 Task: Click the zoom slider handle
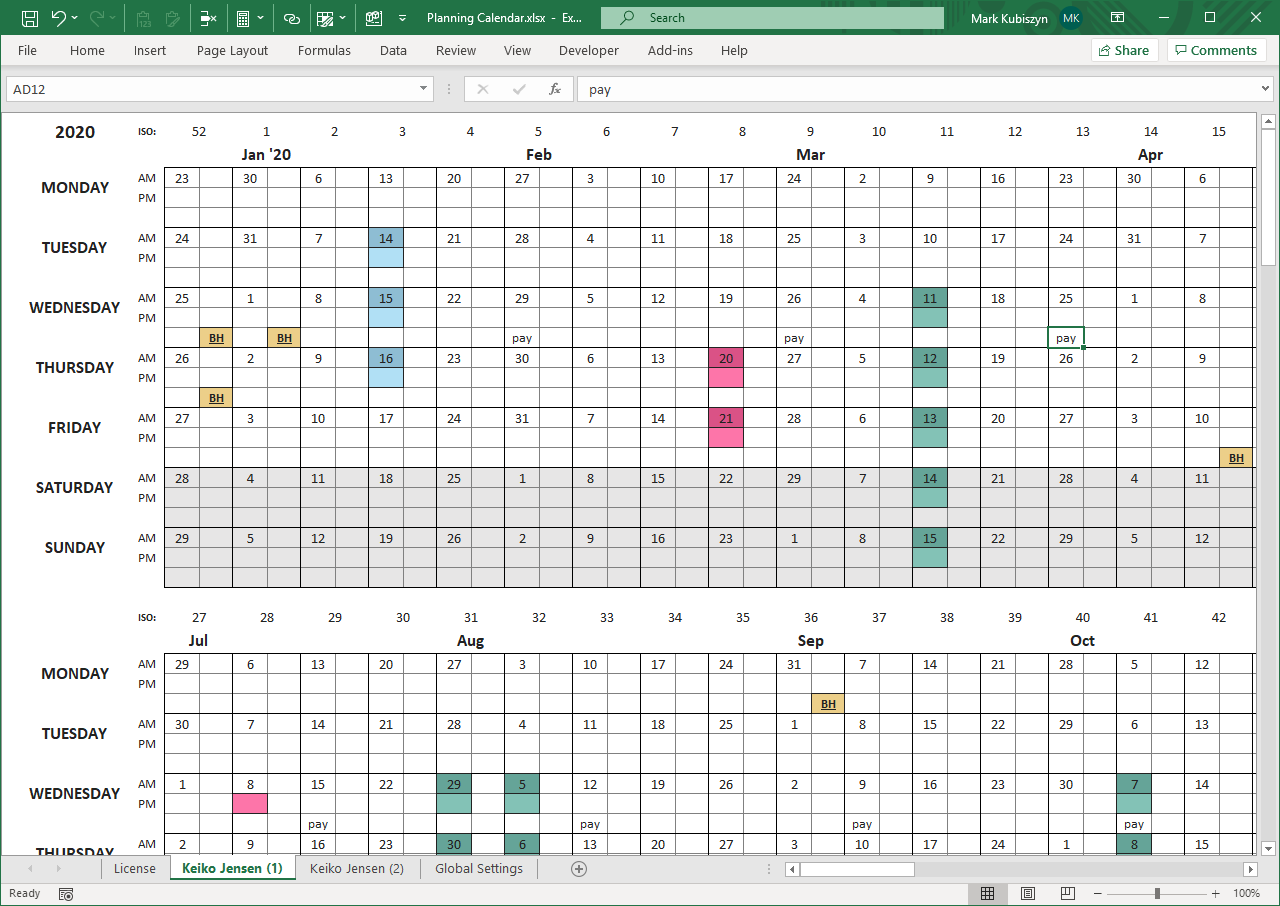point(1157,894)
